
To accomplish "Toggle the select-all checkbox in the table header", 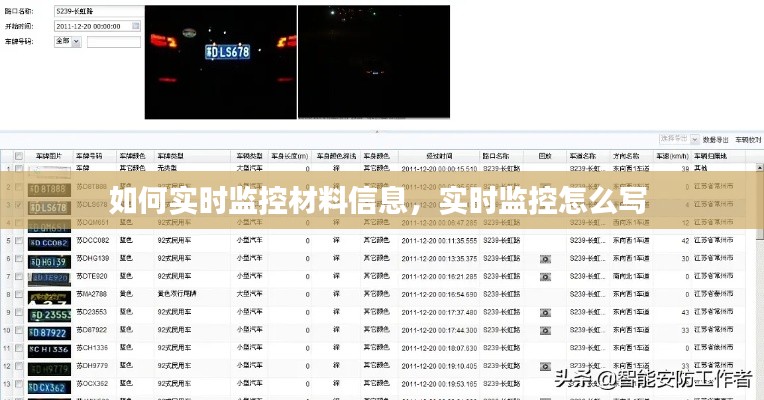I will pyautogui.click(x=18, y=156).
